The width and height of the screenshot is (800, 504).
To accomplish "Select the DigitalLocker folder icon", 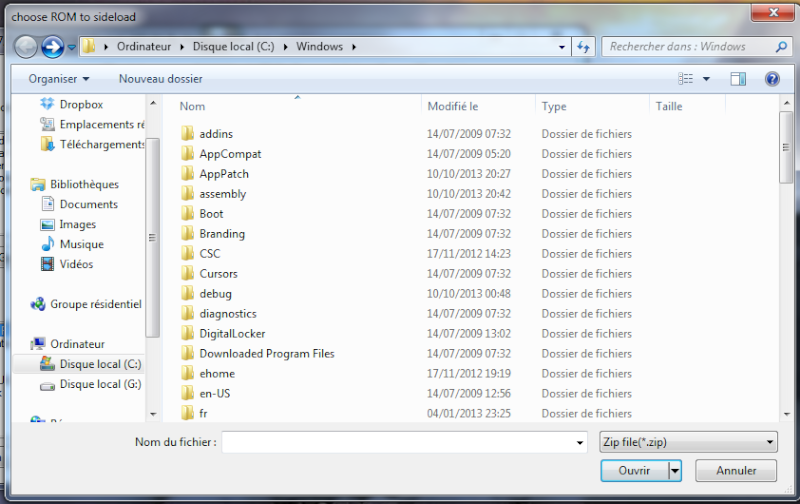I will [x=187, y=333].
